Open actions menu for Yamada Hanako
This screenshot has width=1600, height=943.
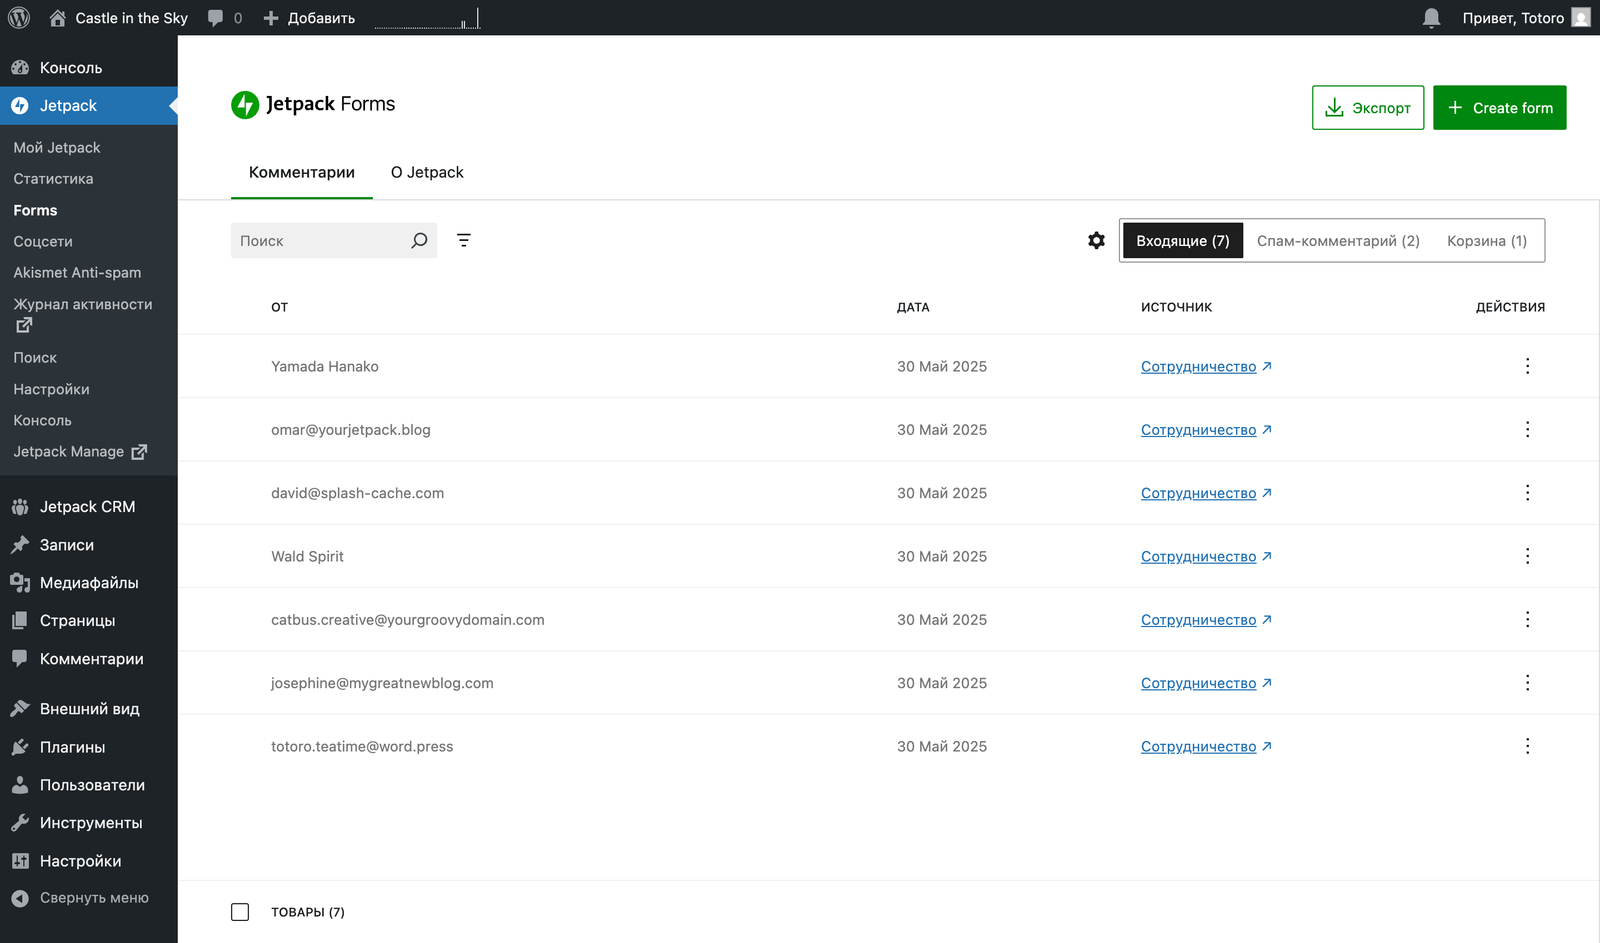click(1527, 366)
